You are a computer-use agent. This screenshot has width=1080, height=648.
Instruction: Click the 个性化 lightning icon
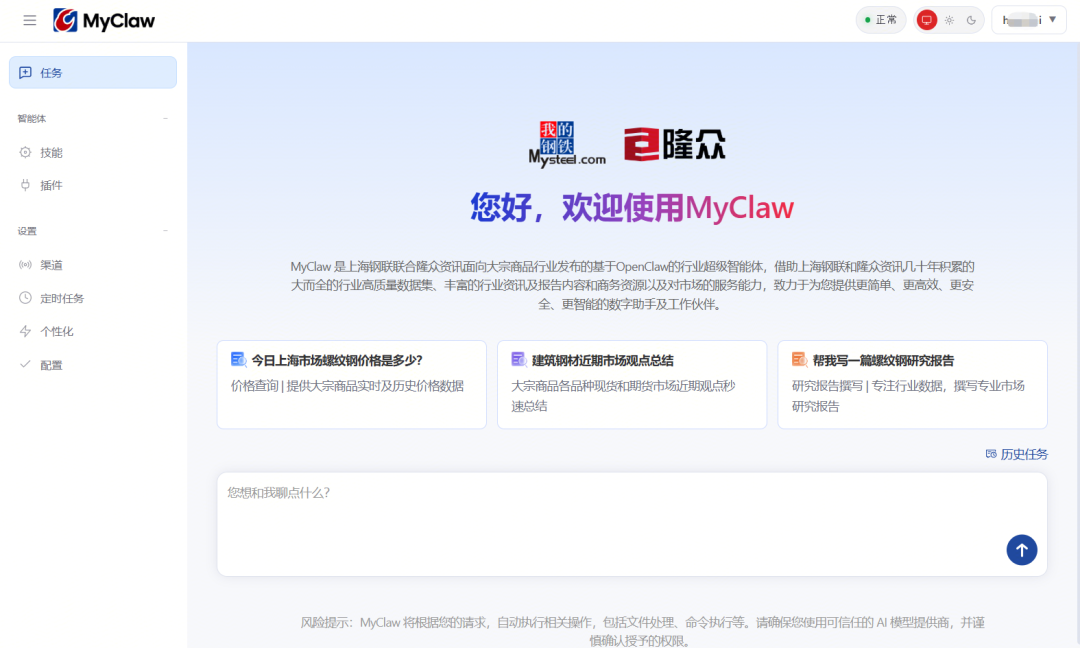pos(25,331)
